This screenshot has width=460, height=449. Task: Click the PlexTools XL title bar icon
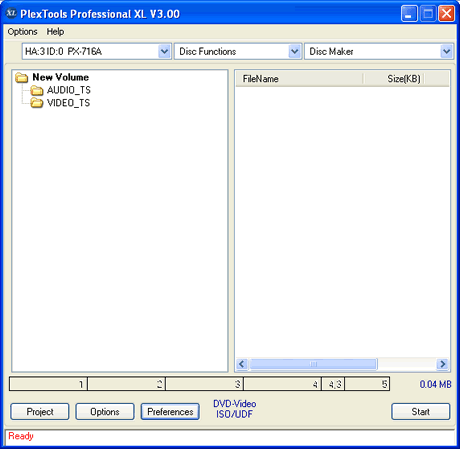(x=11, y=13)
